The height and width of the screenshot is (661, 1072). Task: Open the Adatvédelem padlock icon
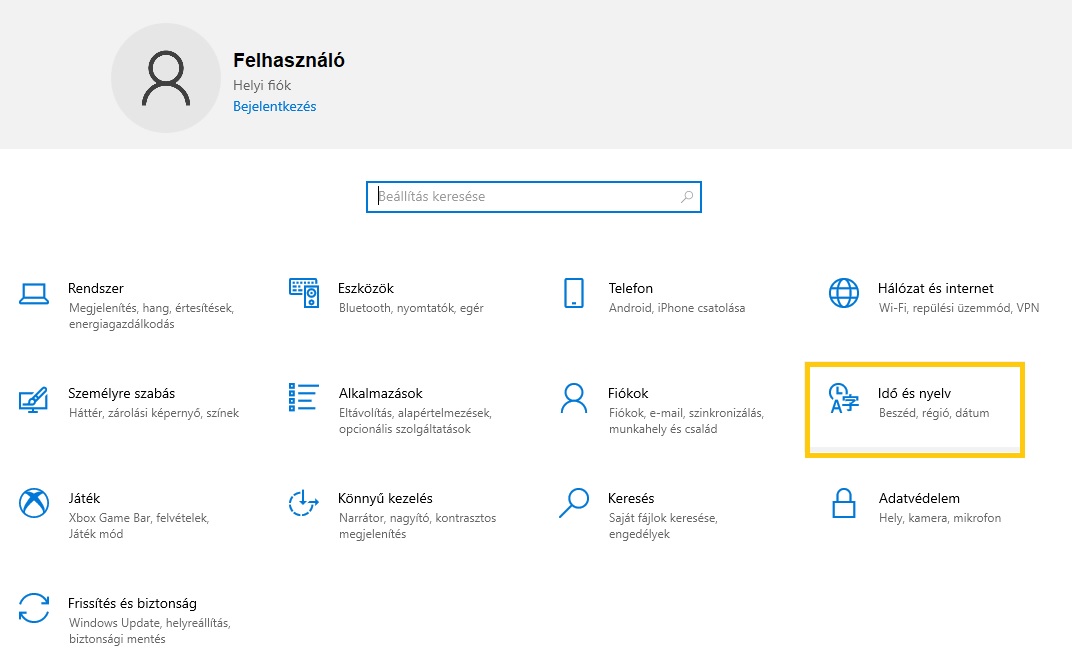coord(843,503)
